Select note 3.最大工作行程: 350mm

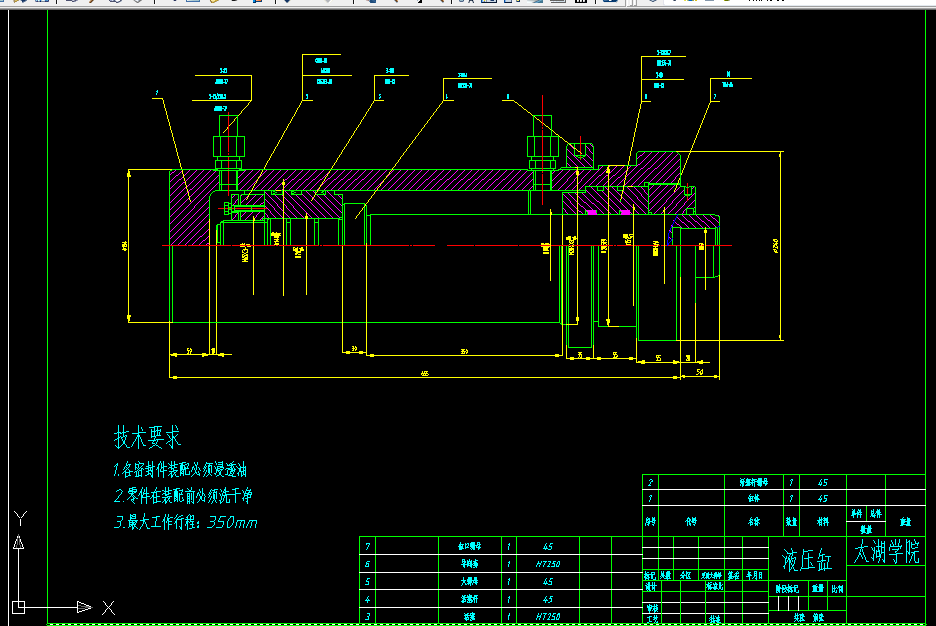186,522
